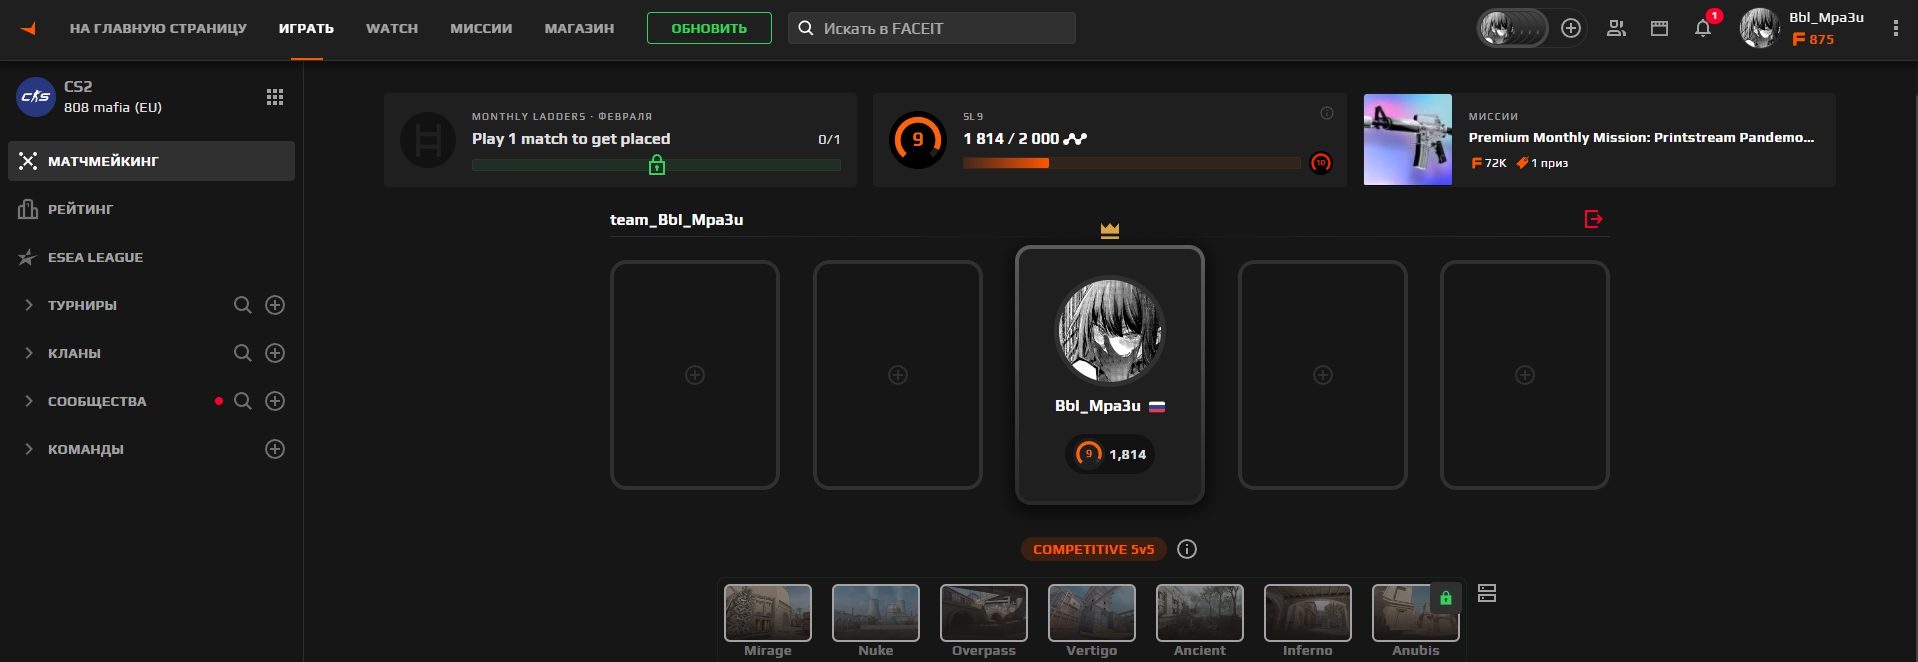Screen dimensions: 1918x662
Task: Open the friends list icon
Action: tap(1616, 28)
